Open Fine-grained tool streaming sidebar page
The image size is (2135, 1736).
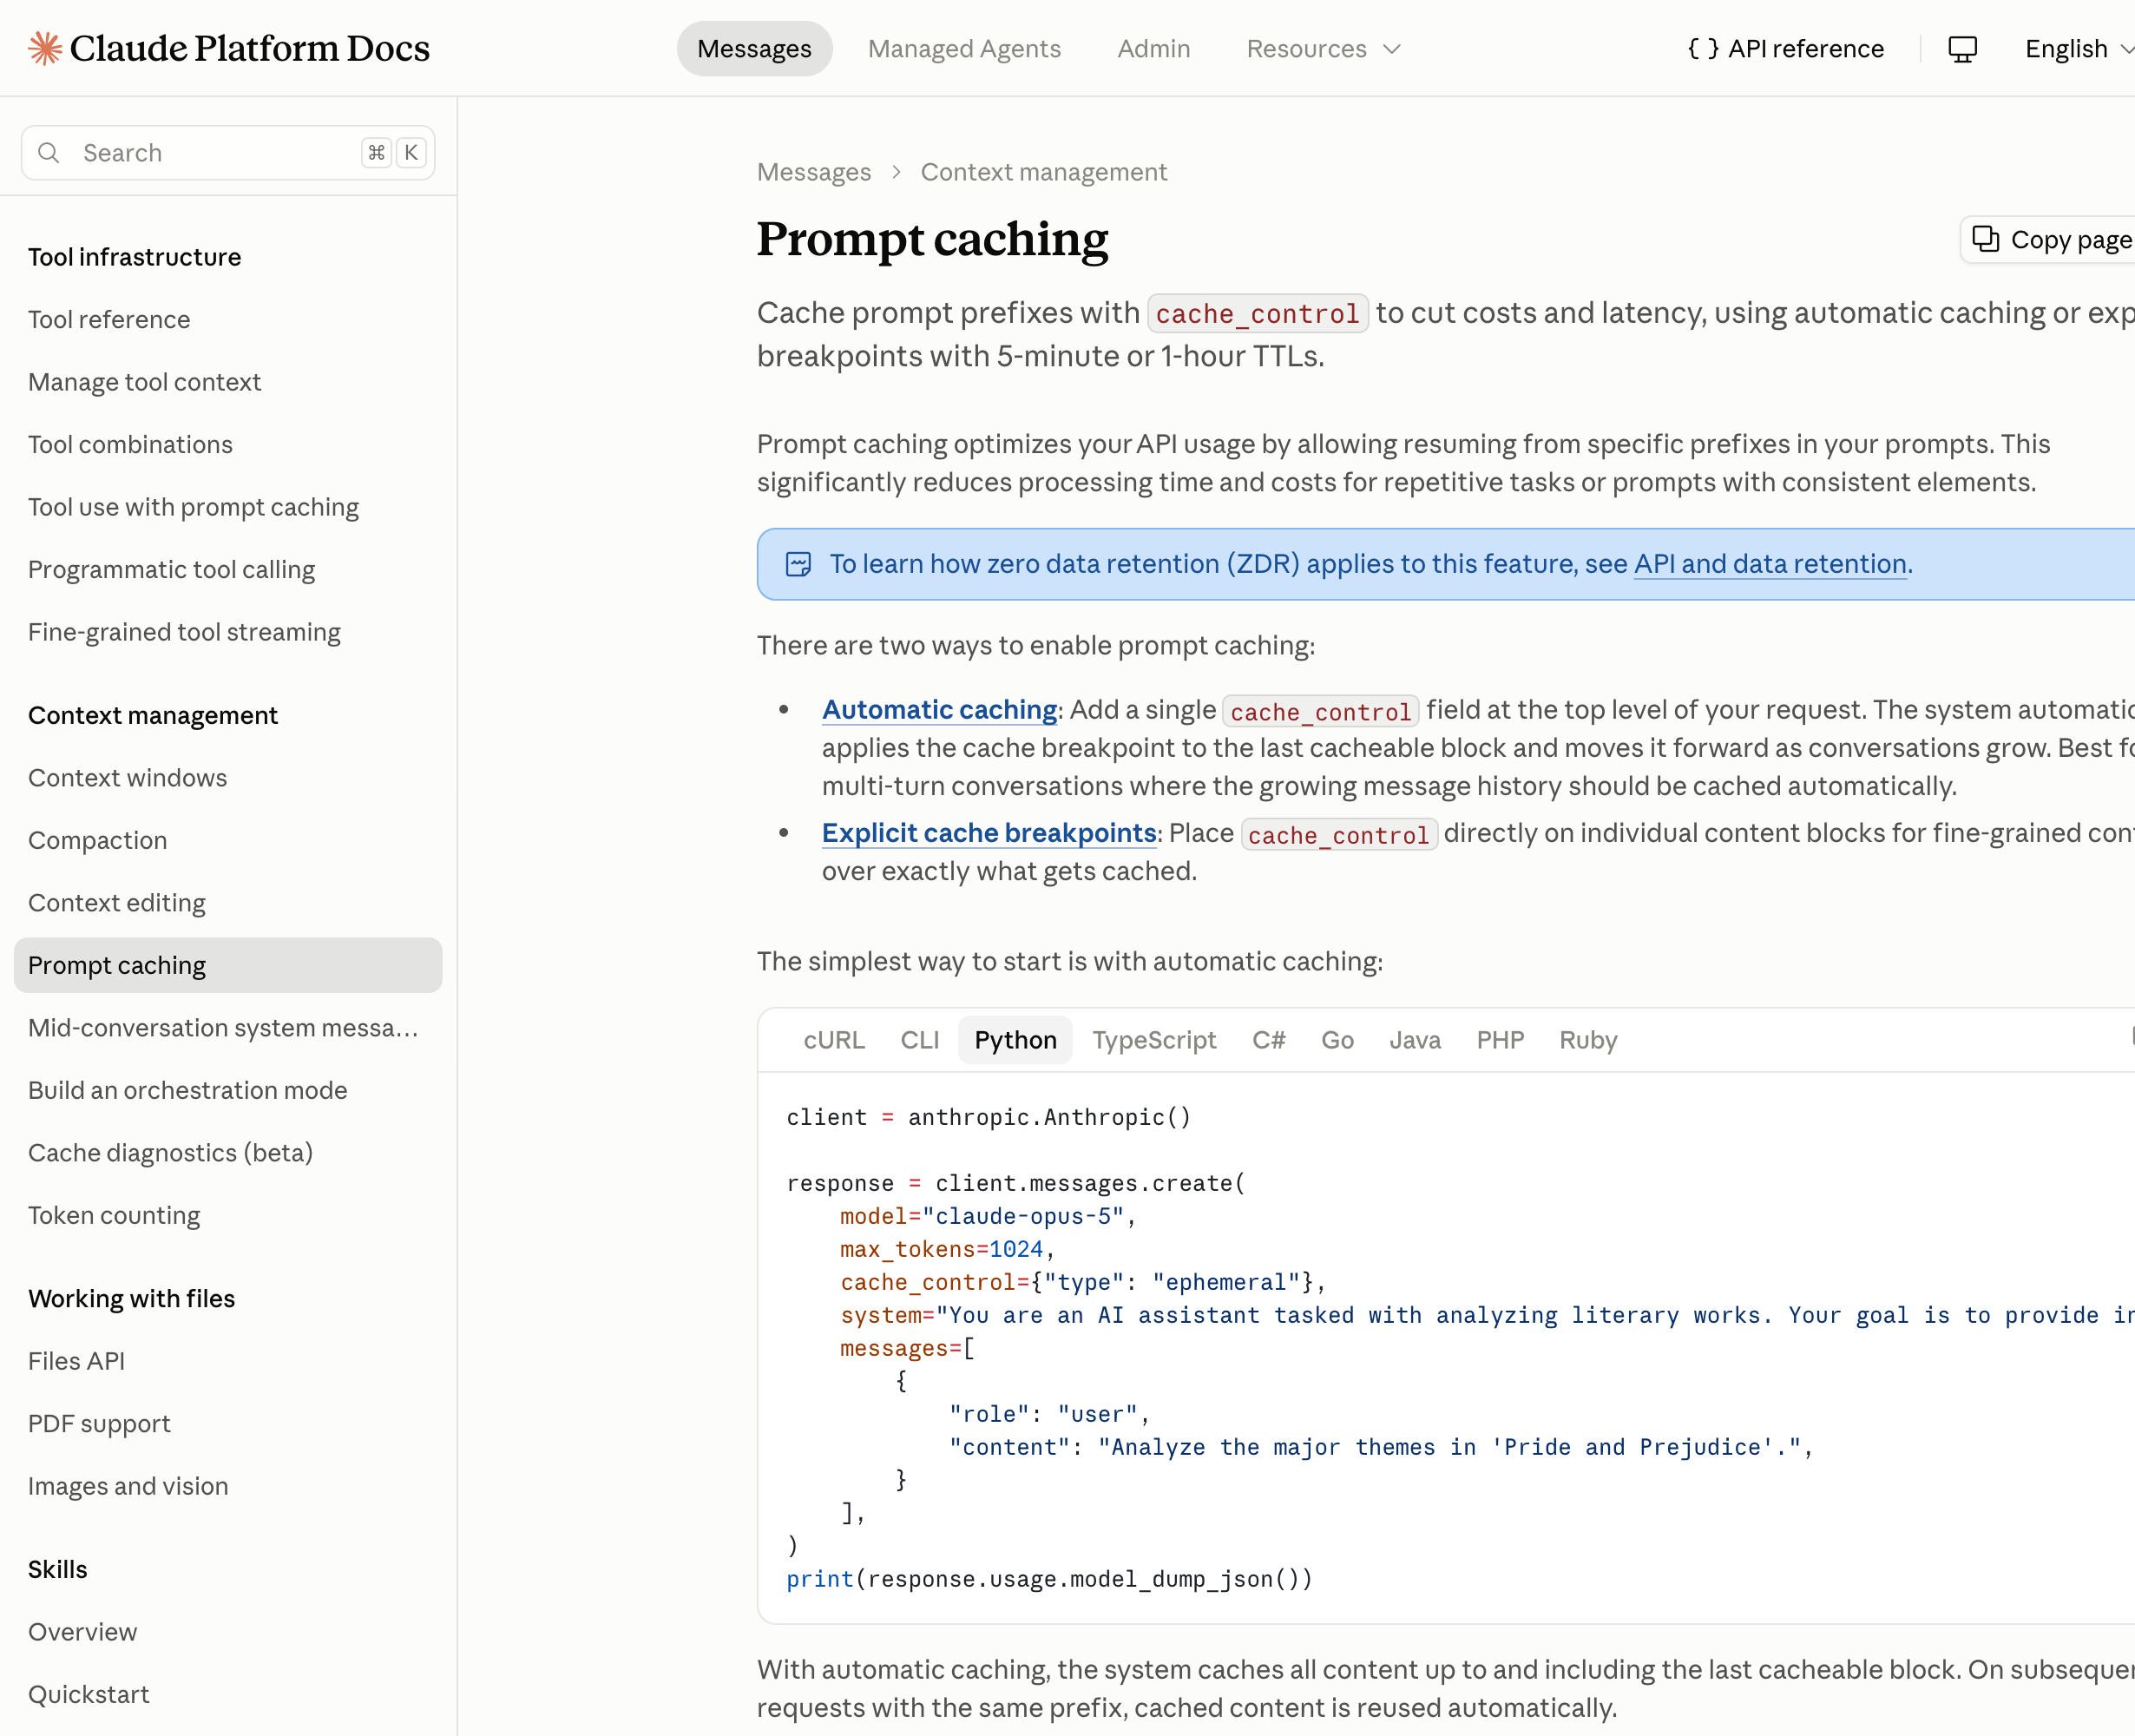coord(184,632)
